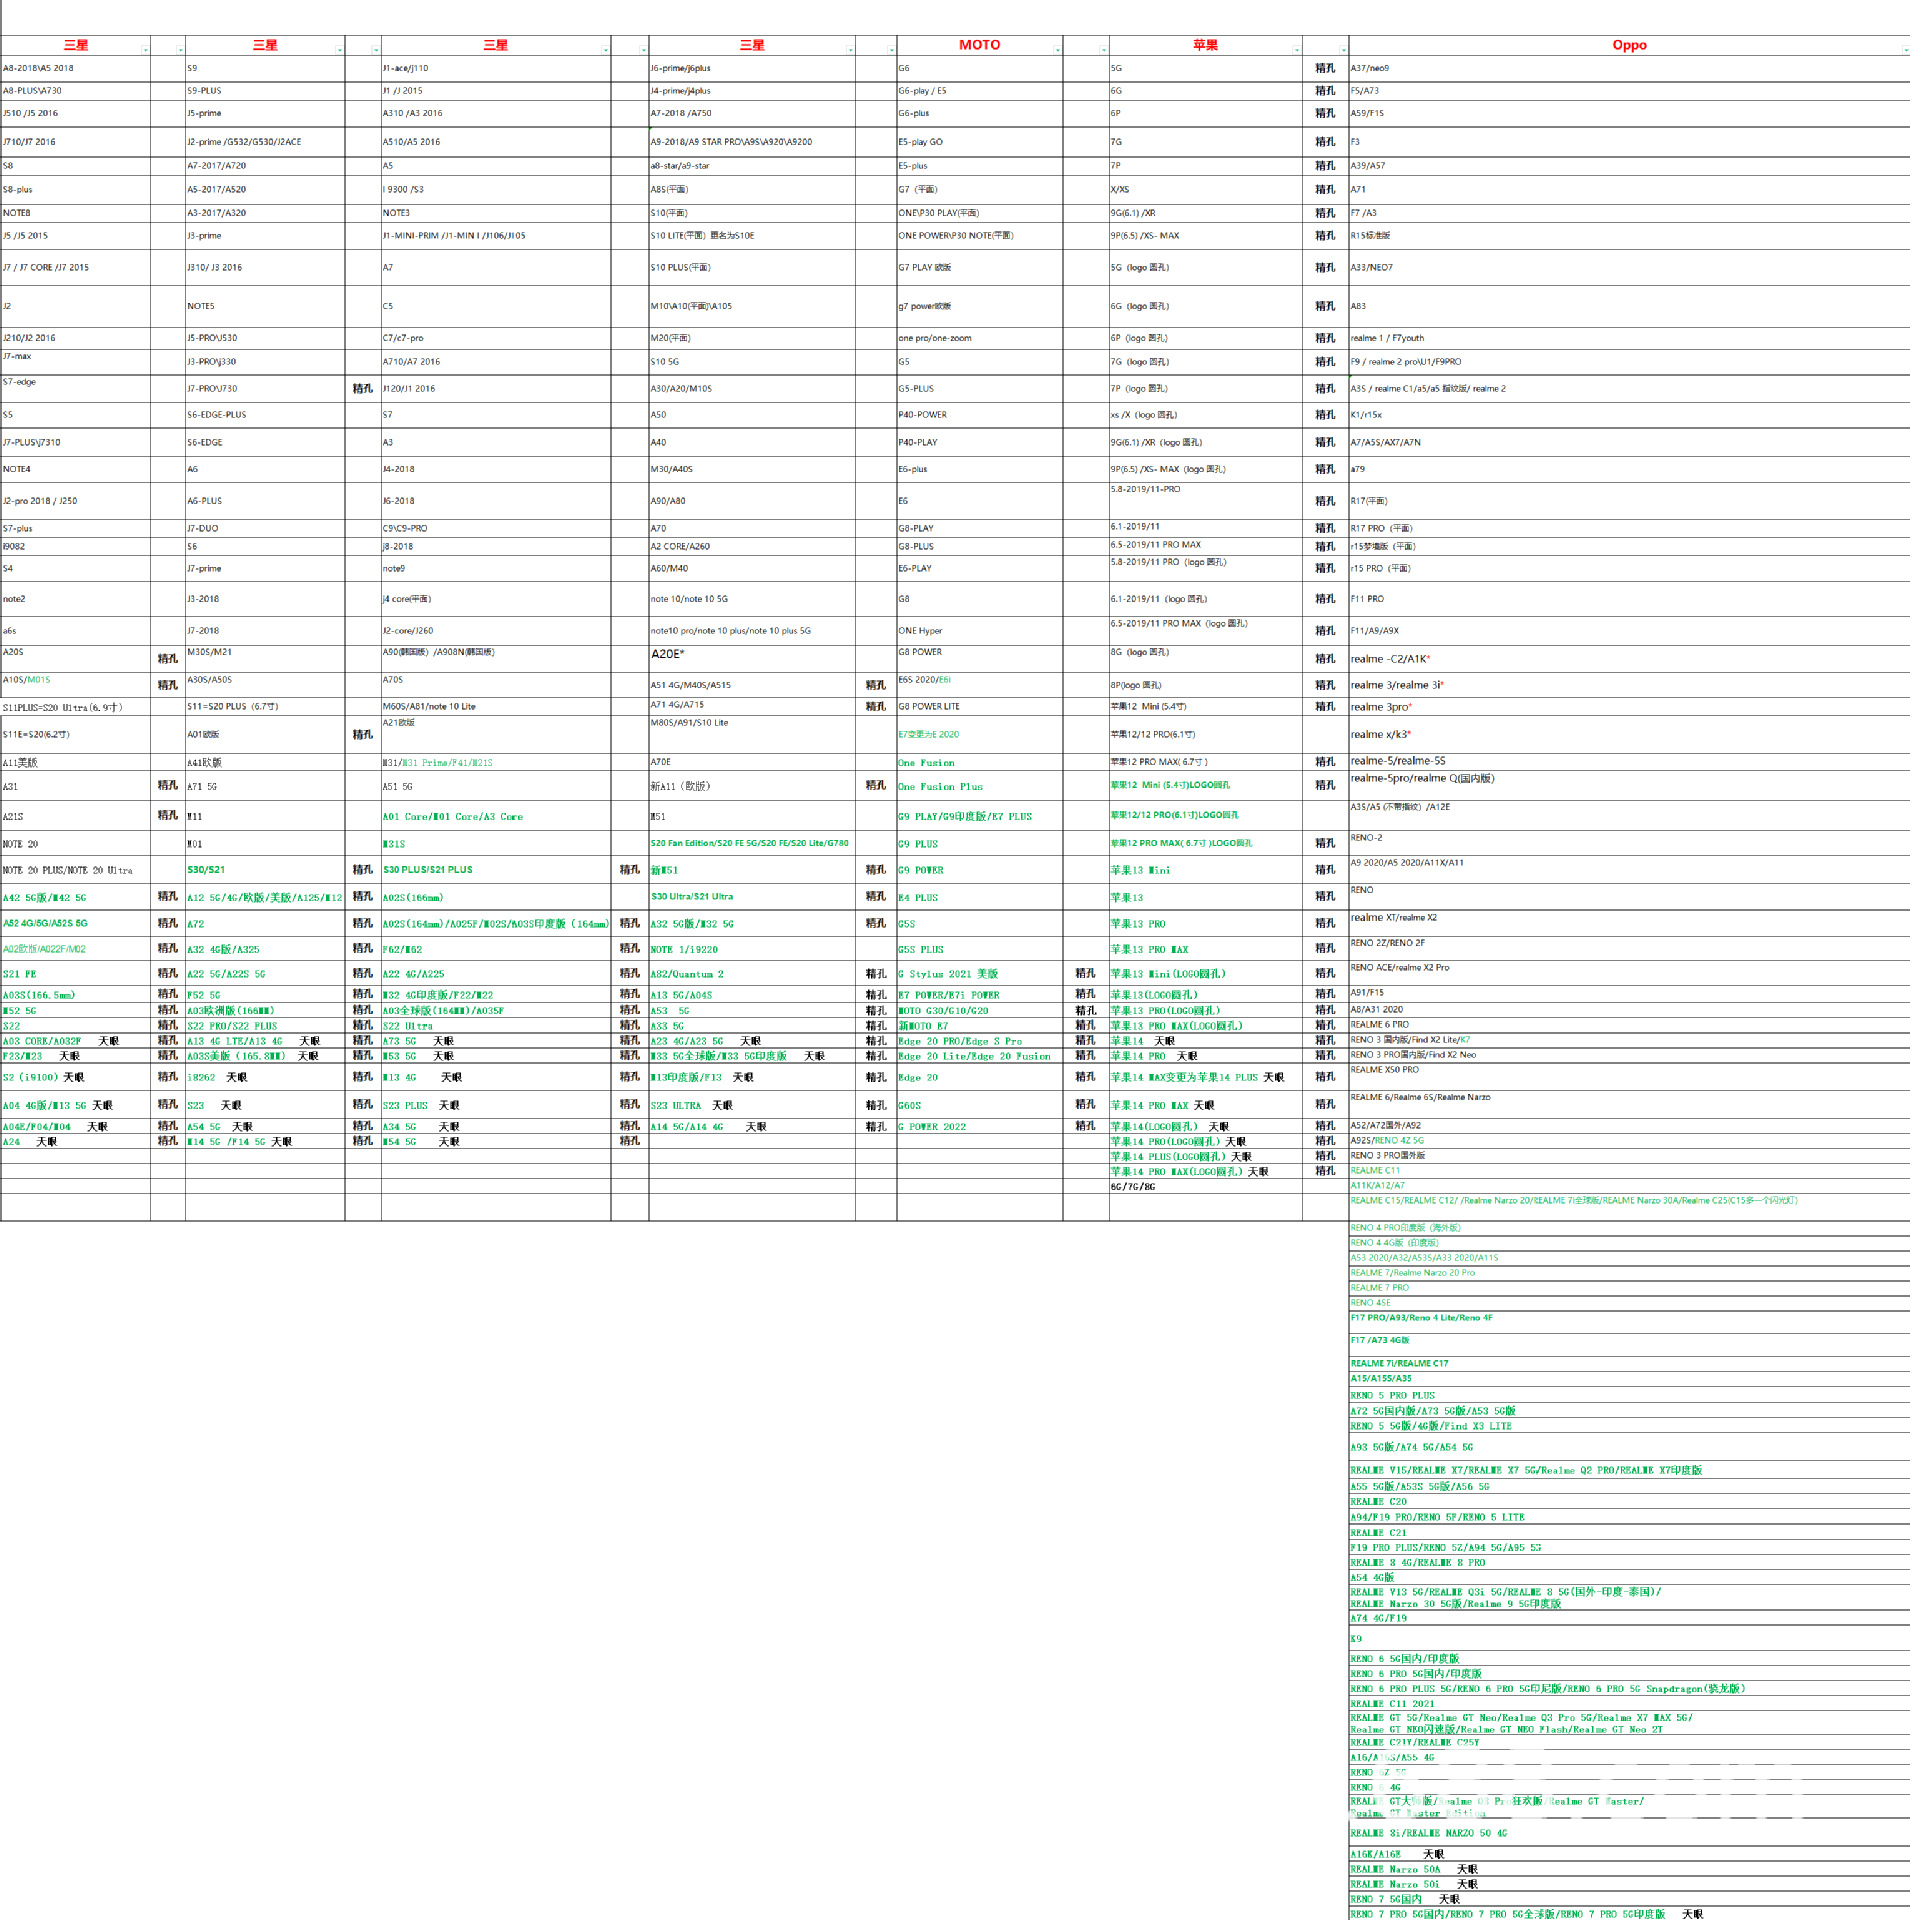The height and width of the screenshot is (1920, 1910).
Task: Click the NOTE 1/i9220 cell
Action: click(752, 950)
